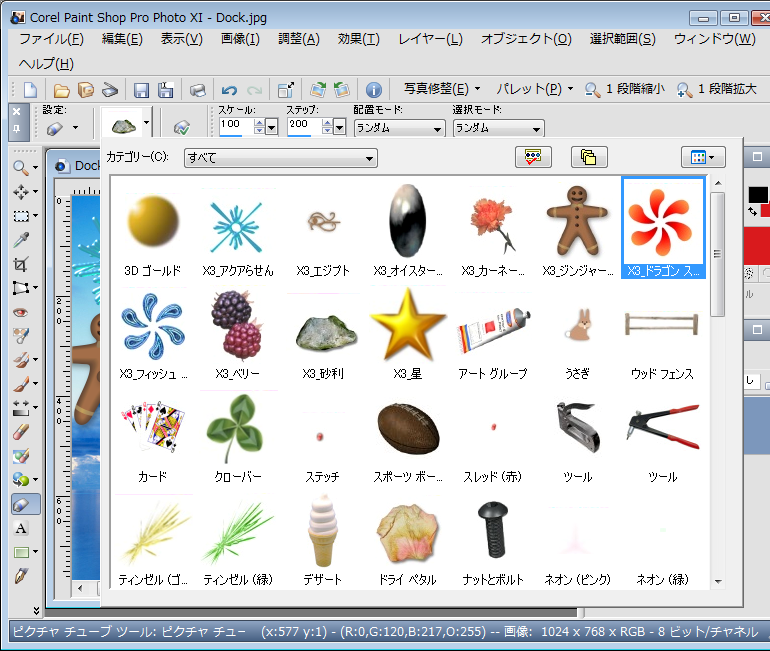
Task: Select the Eraser tool in toolbox
Action: (x=21, y=432)
